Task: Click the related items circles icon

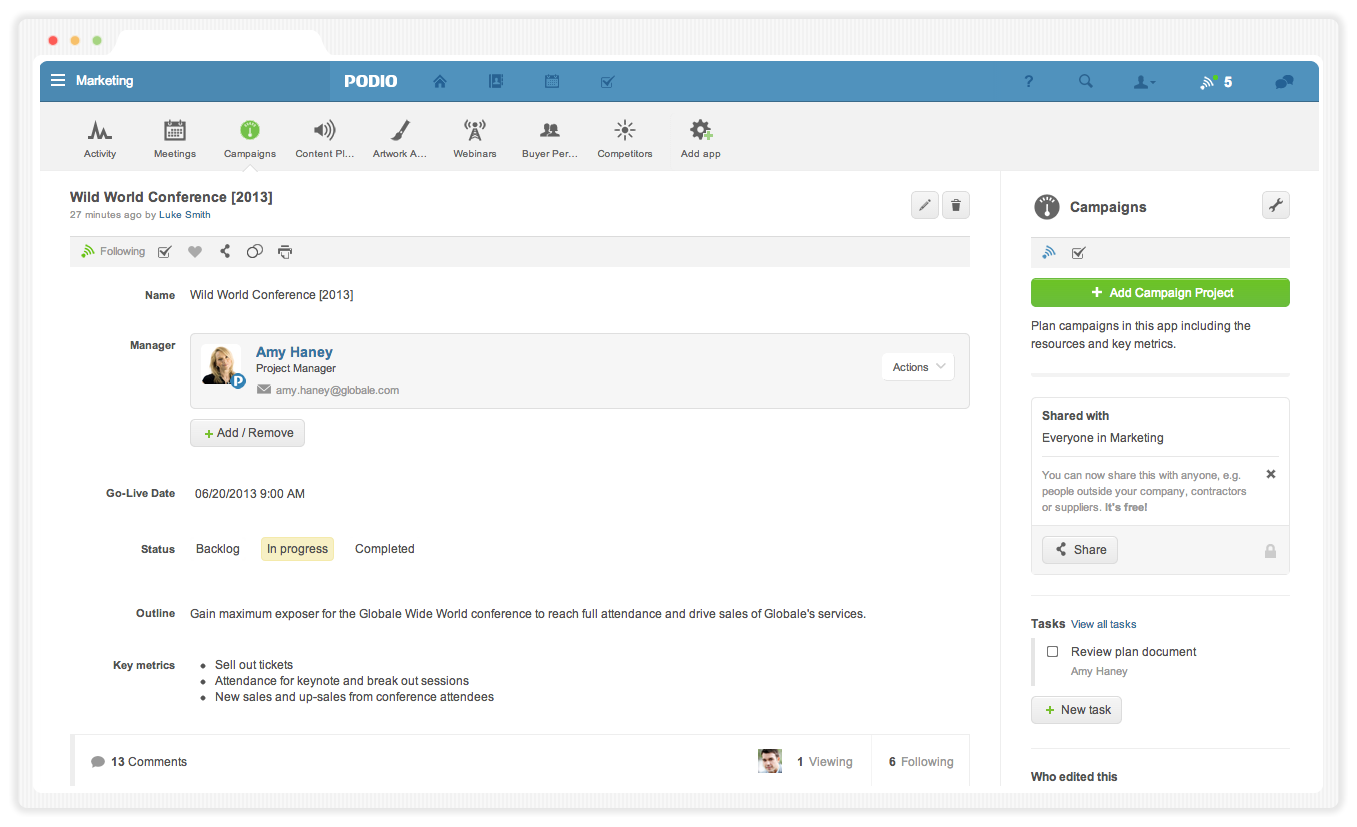Action: tap(255, 252)
